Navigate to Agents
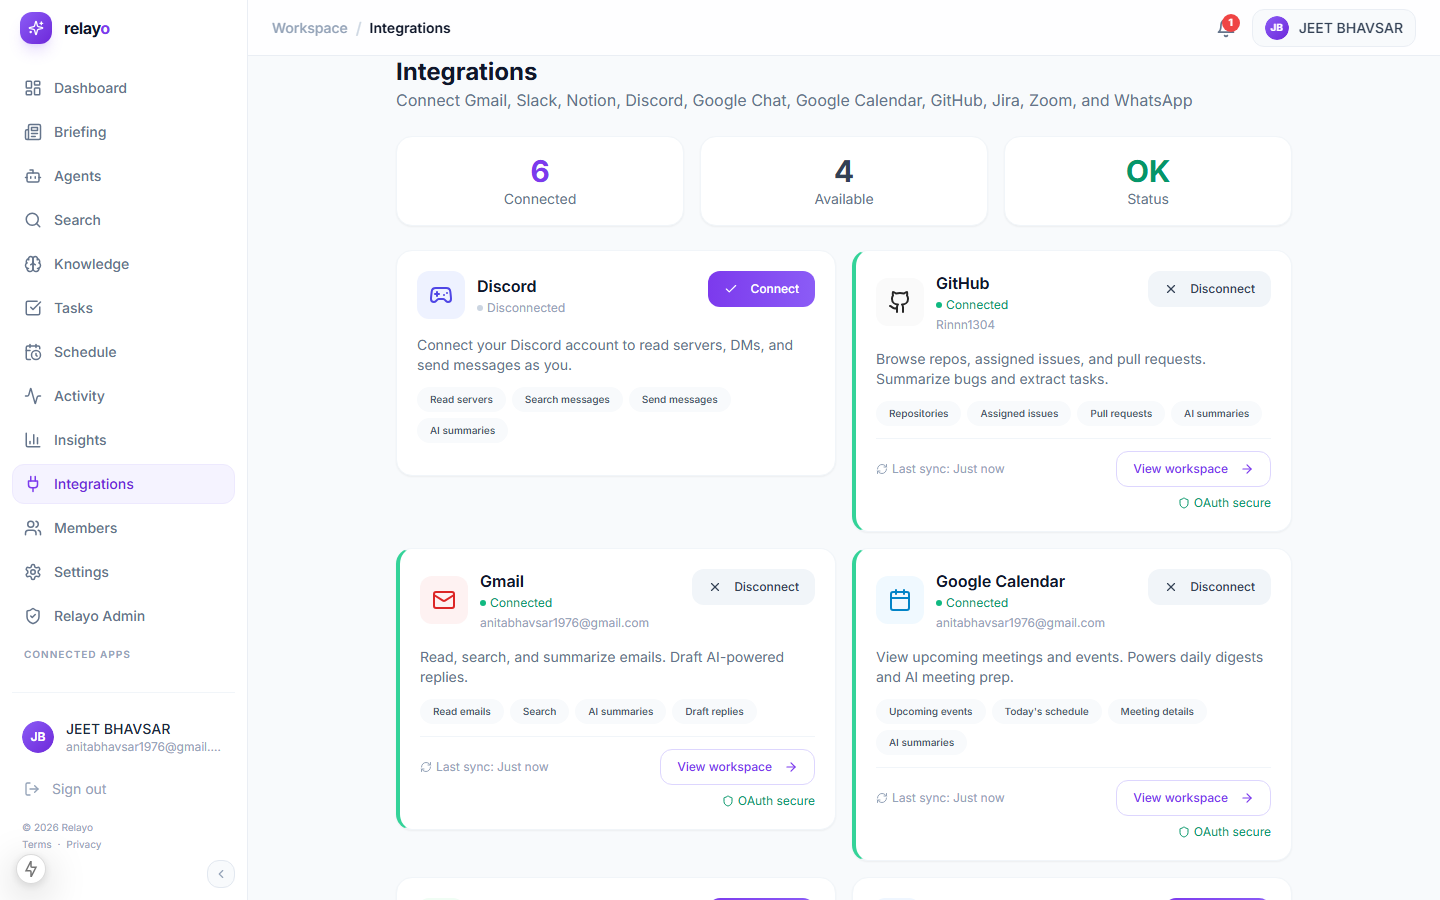1440x900 pixels. pos(124,176)
